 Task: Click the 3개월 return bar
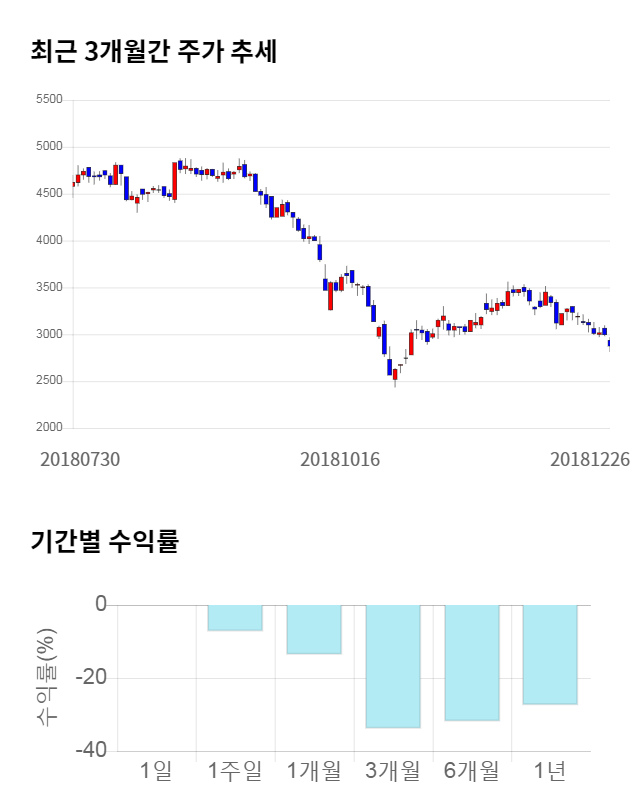pyautogui.click(x=392, y=666)
